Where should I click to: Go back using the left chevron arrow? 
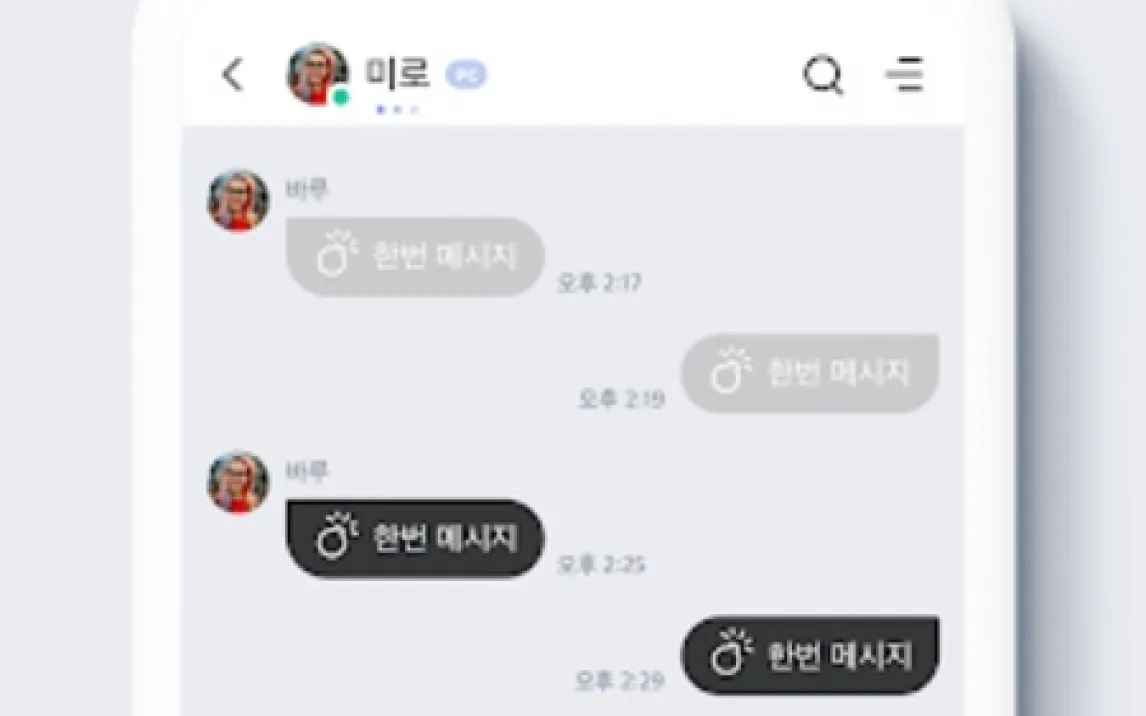[233, 75]
